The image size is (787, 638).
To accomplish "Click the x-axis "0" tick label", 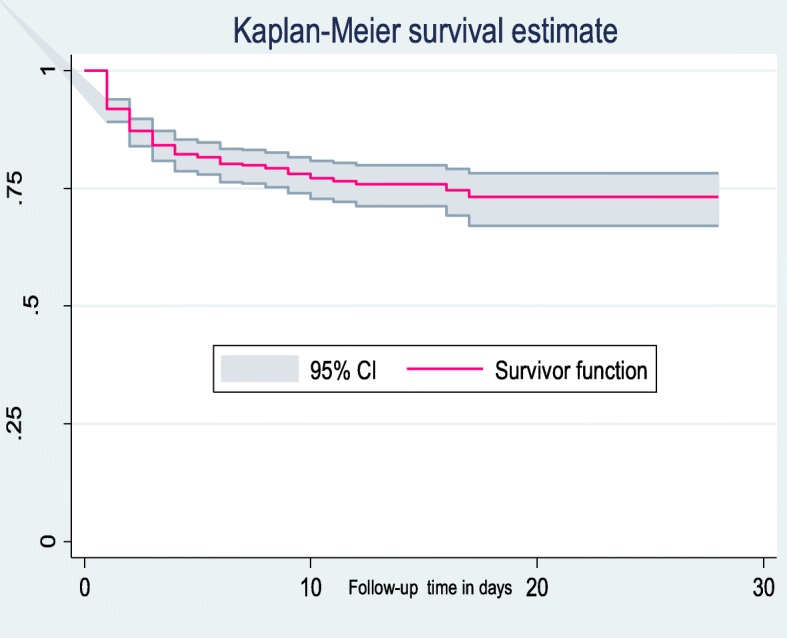I will point(85,586).
